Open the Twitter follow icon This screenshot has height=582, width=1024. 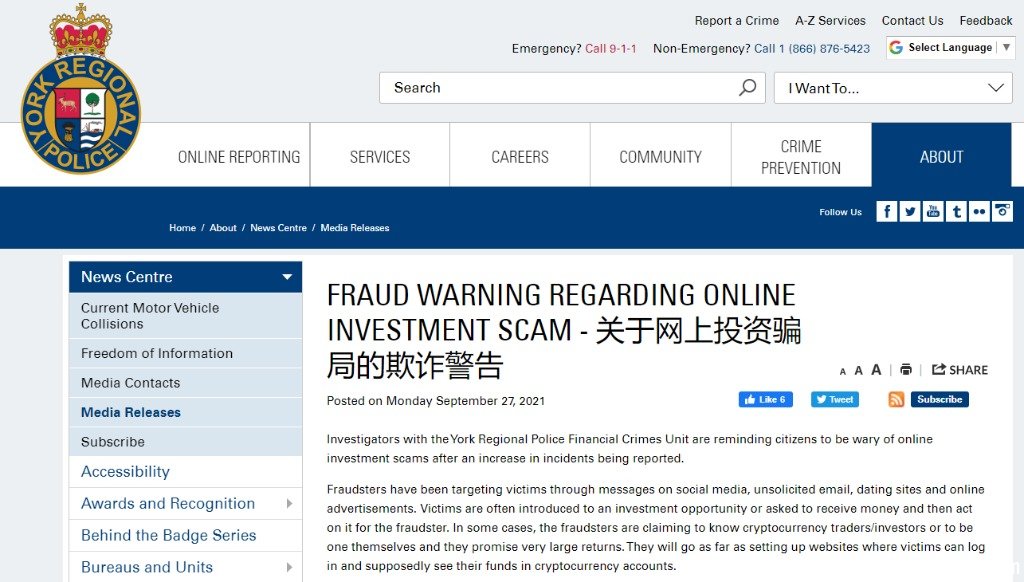tap(910, 212)
